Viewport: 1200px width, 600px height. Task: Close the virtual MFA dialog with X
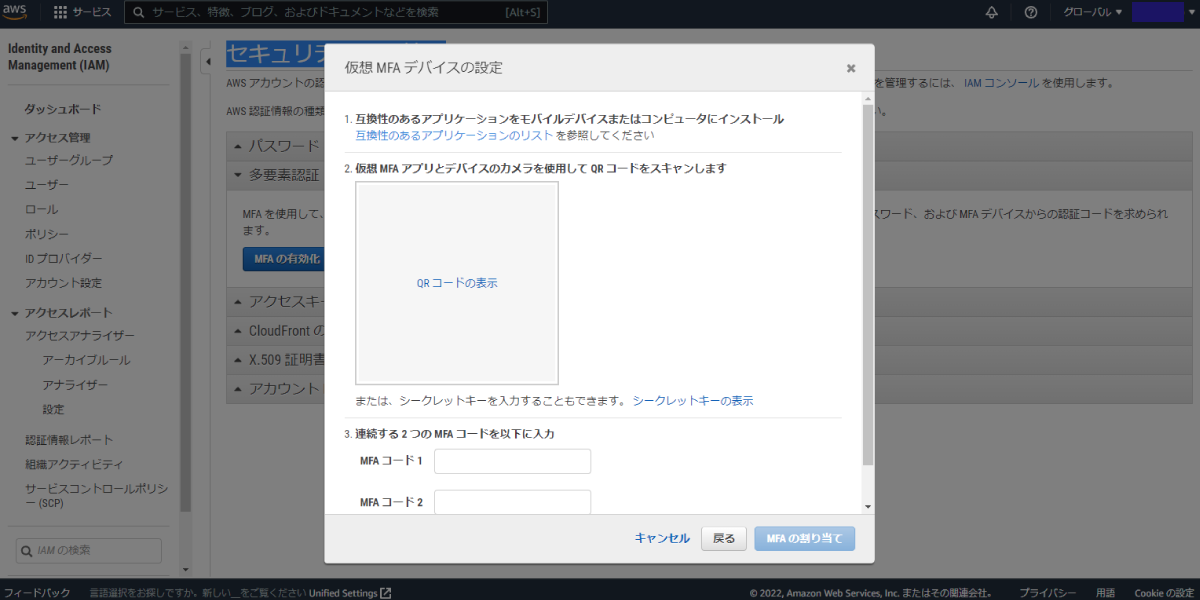[851, 68]
